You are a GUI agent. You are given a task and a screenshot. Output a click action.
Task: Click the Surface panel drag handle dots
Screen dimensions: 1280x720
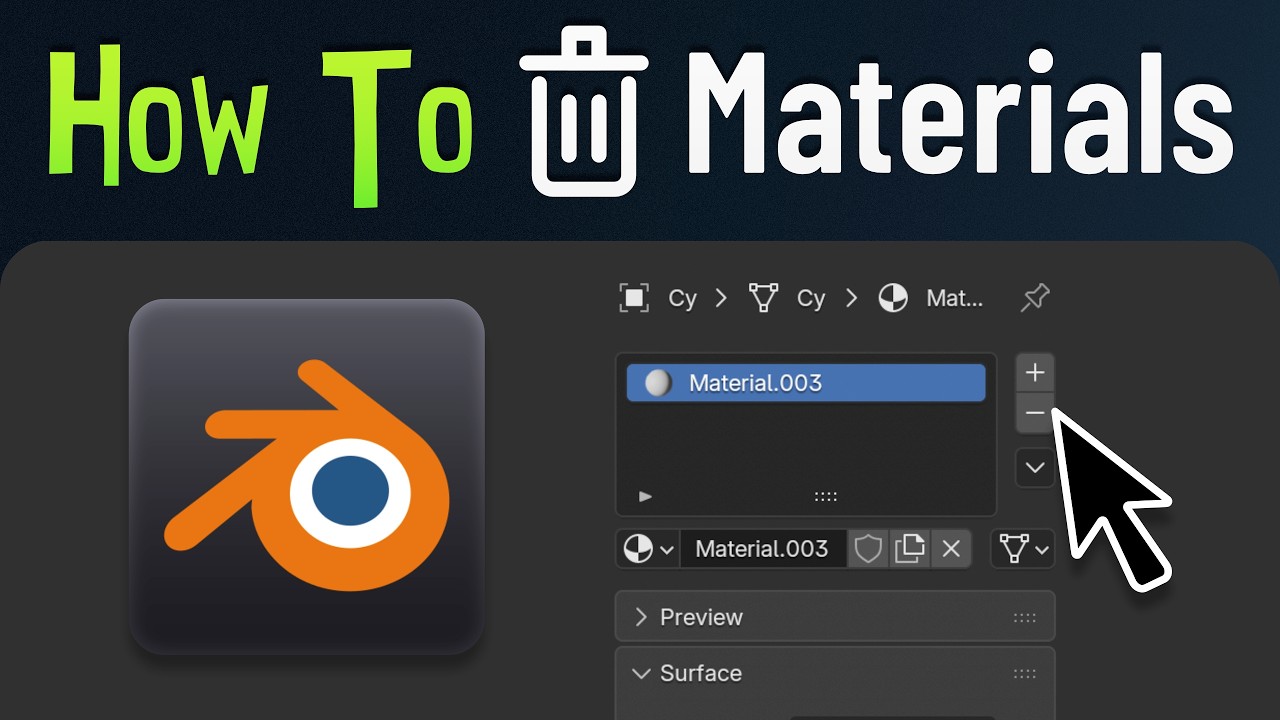point(1025,674)
